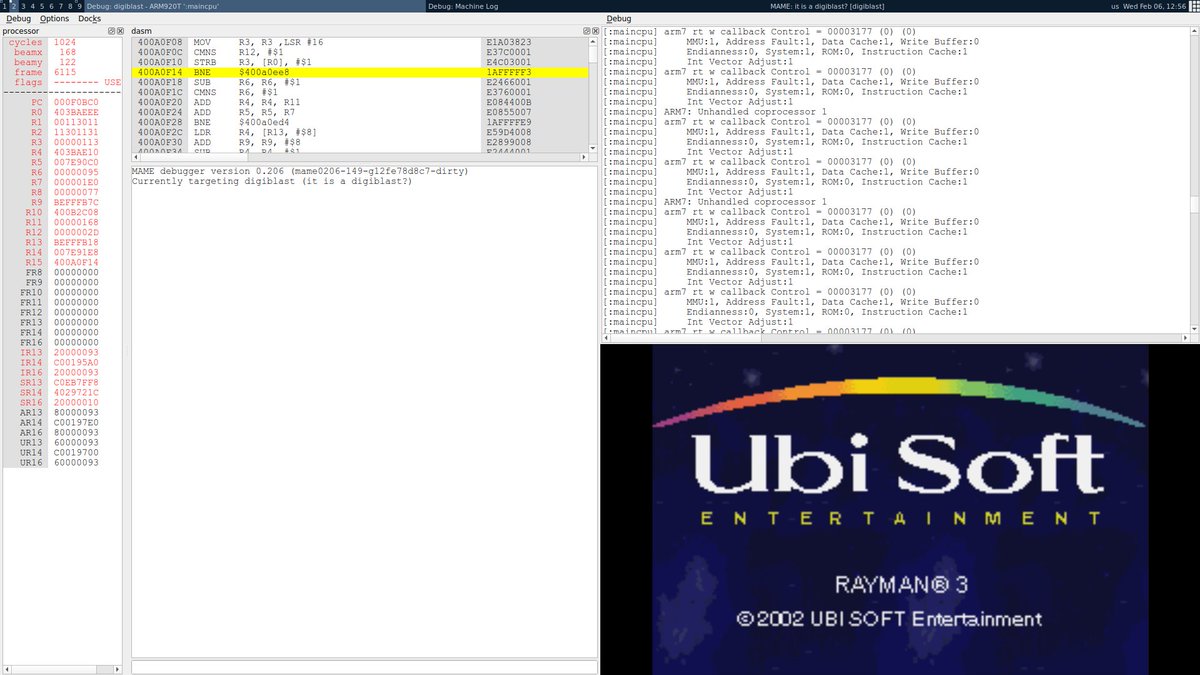
Task: Click the debugger console command input field
Action: (364, 667)
